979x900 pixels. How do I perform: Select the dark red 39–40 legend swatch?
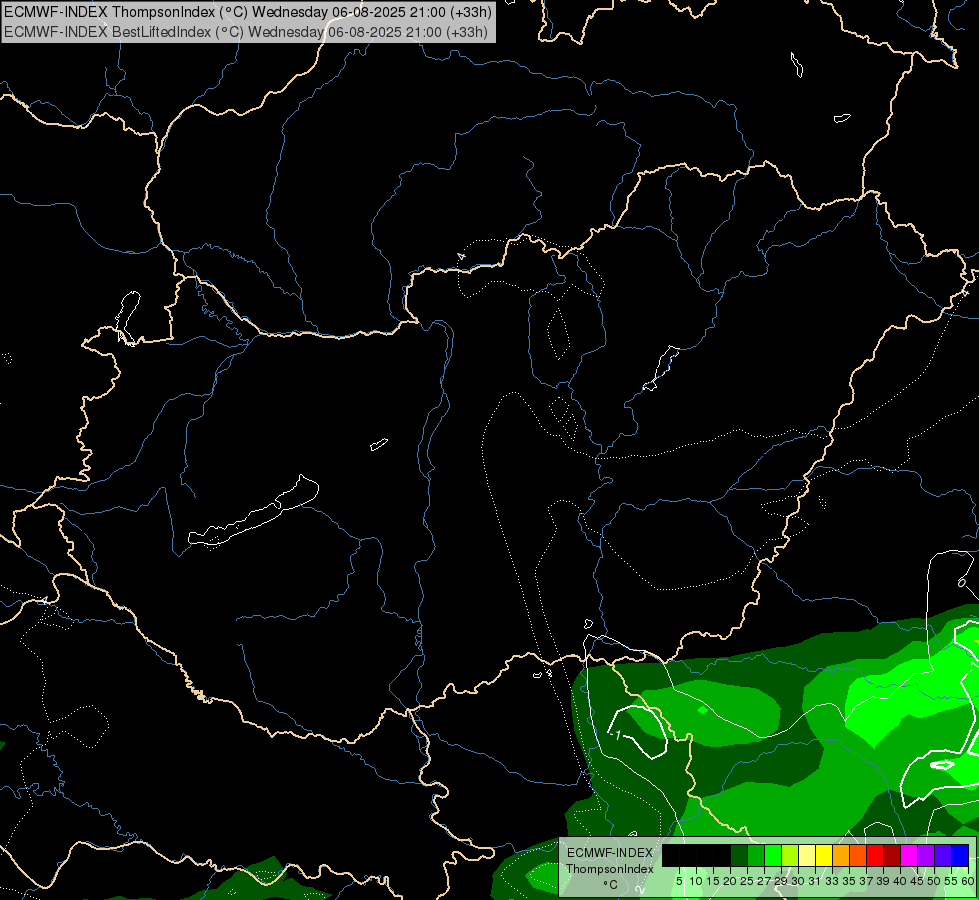[892, 855]
